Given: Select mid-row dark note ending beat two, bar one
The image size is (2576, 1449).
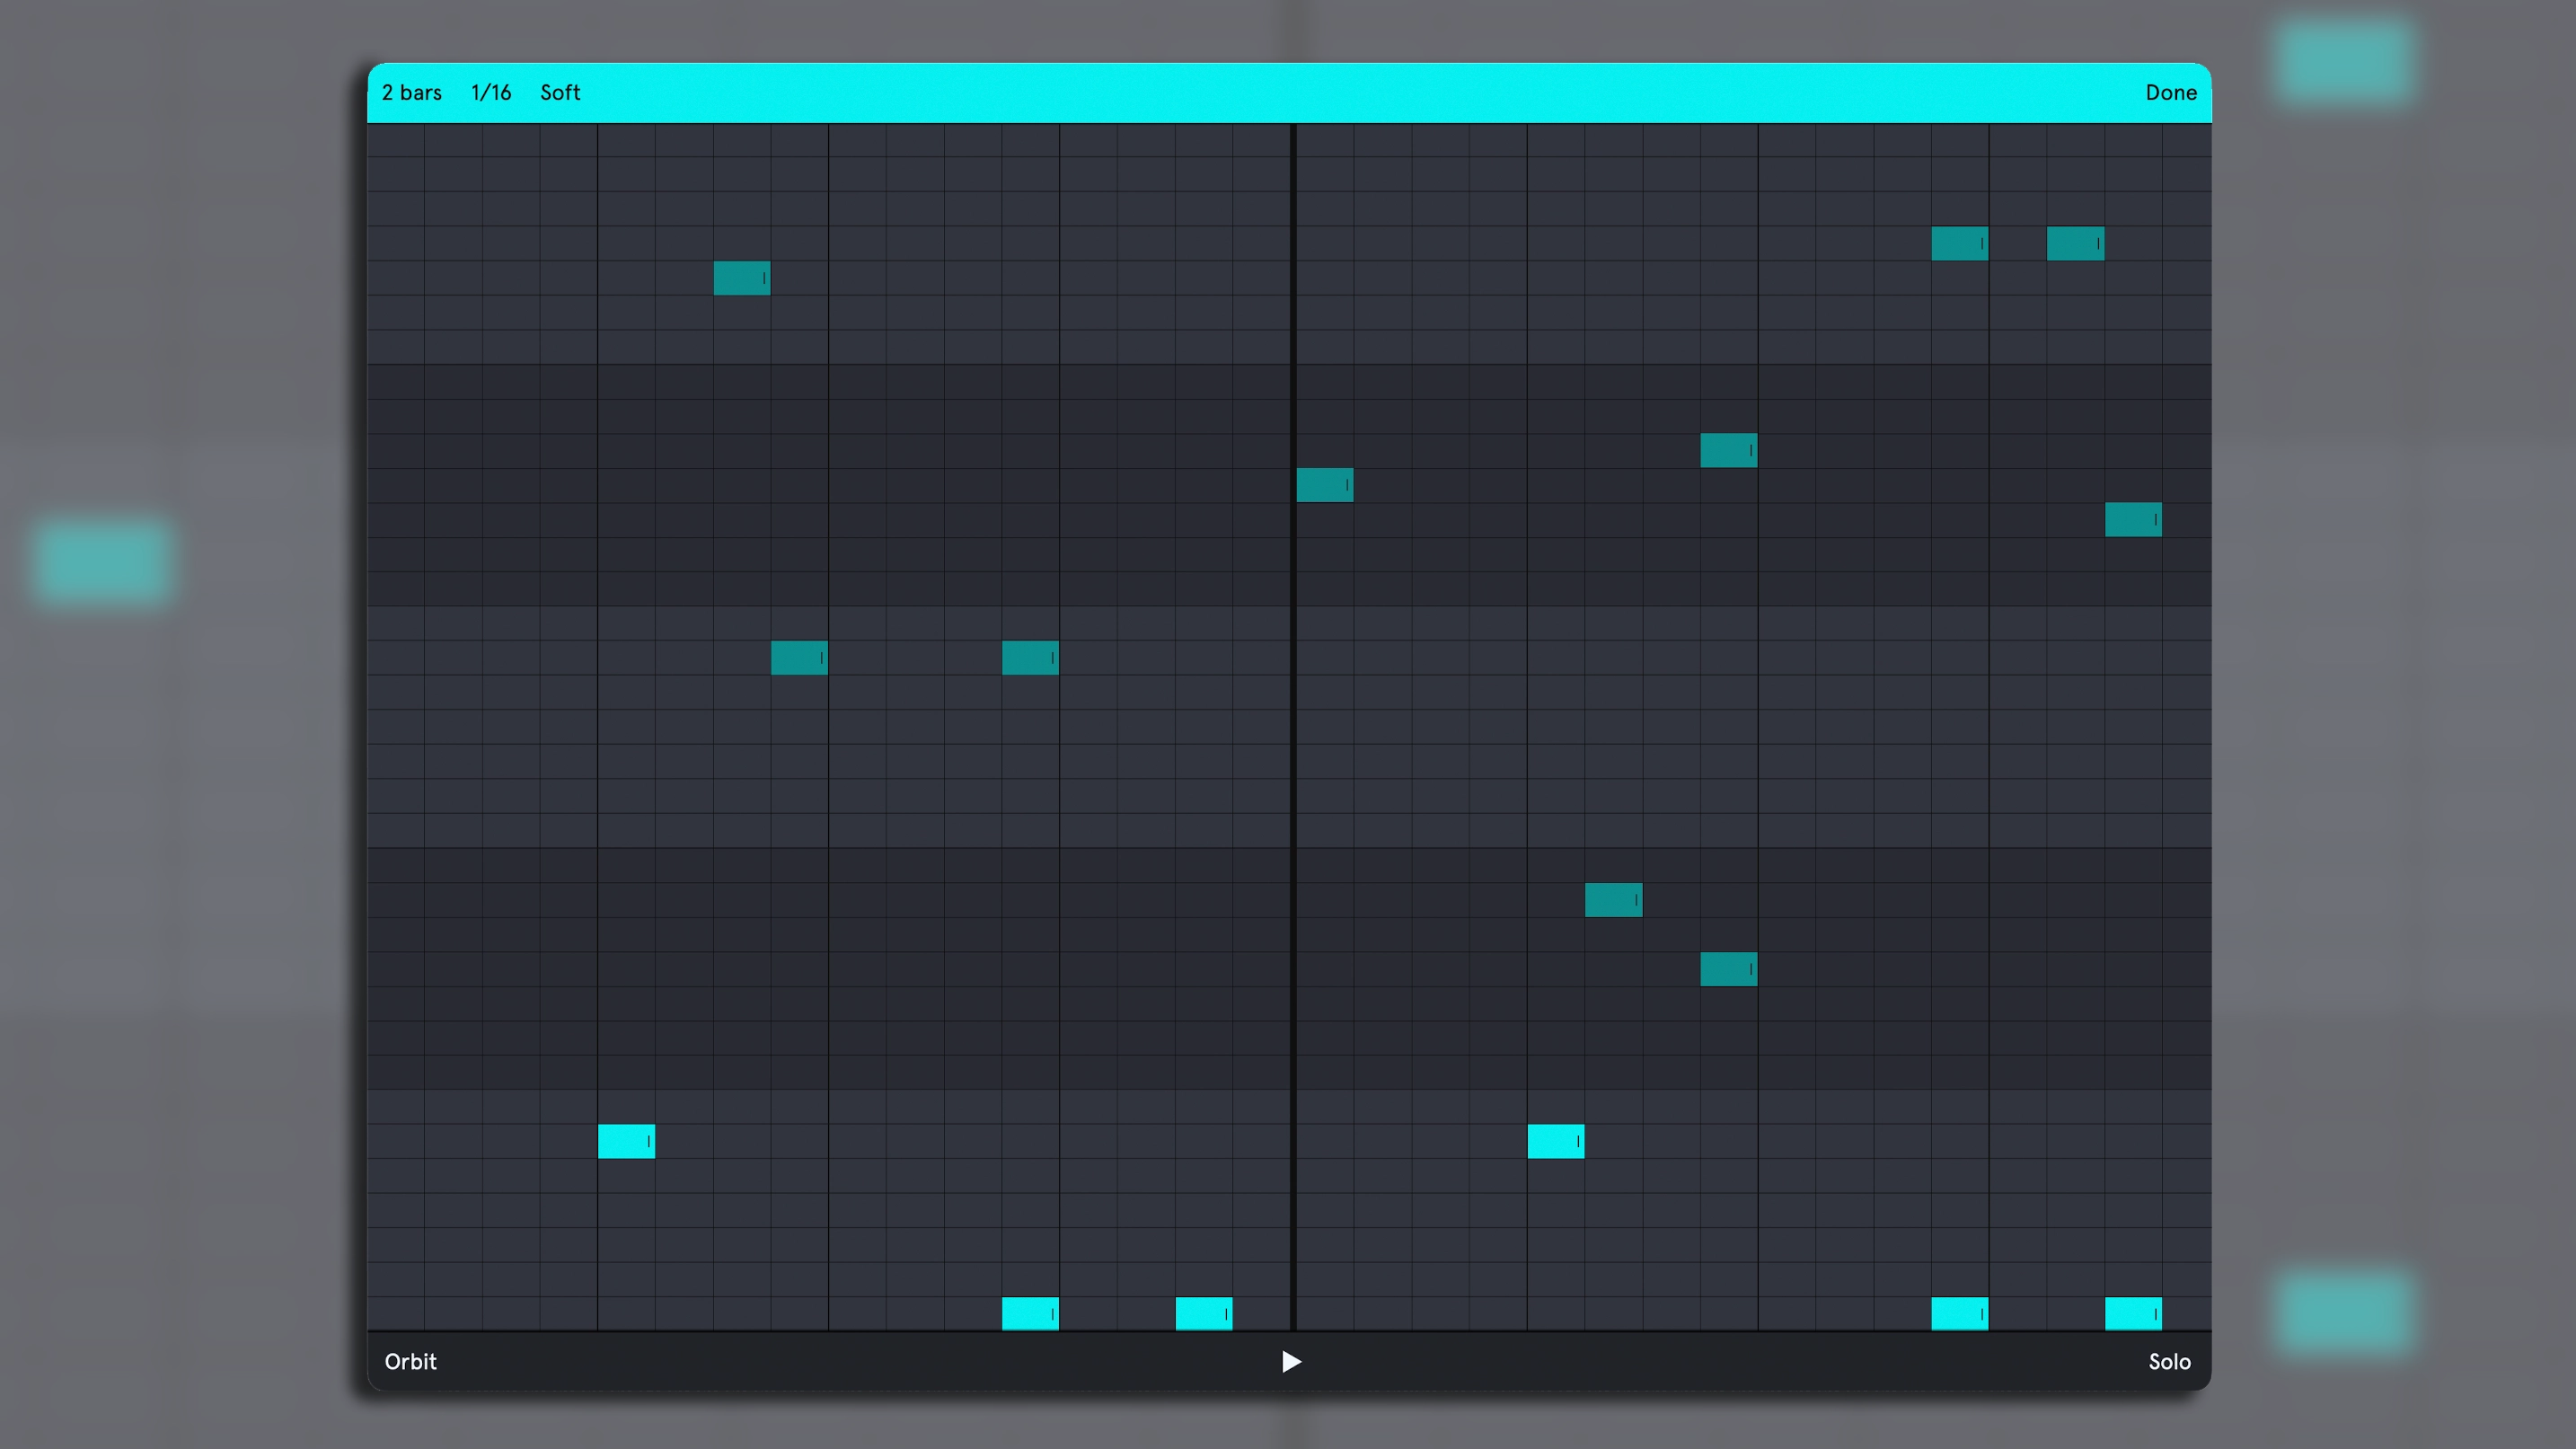Looking at the screenshot, I should click(x=799, y=658).
